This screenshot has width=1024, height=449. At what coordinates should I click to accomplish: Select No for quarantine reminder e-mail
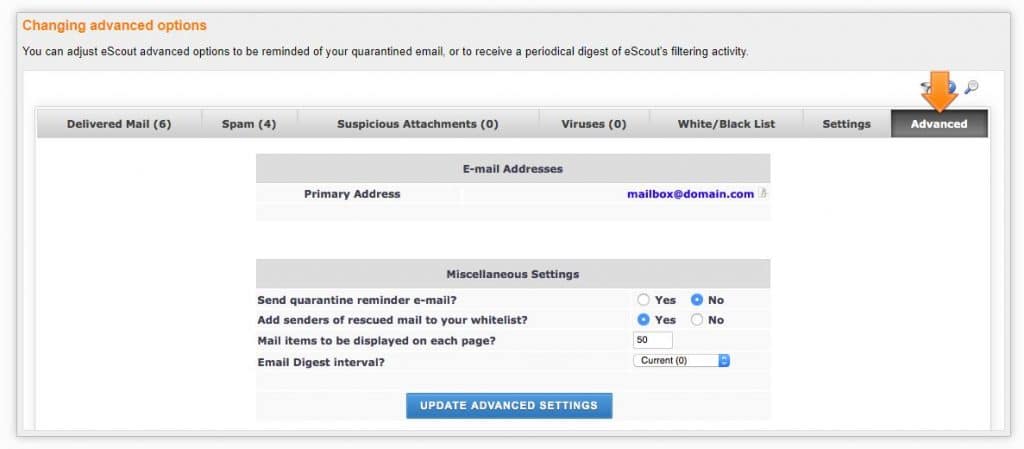click(697, 300)
